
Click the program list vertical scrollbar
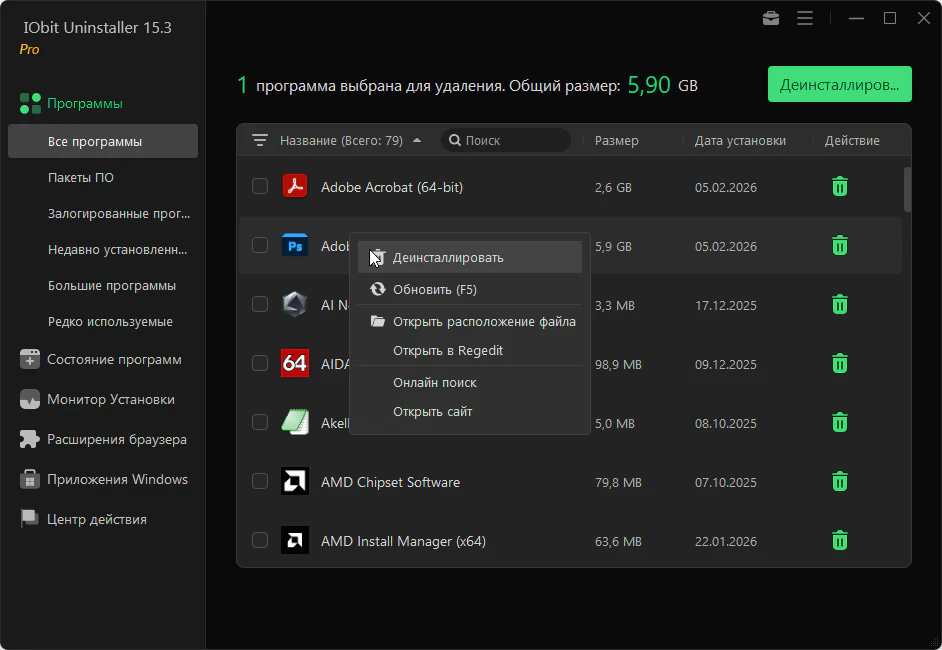[x=907, y=188]
